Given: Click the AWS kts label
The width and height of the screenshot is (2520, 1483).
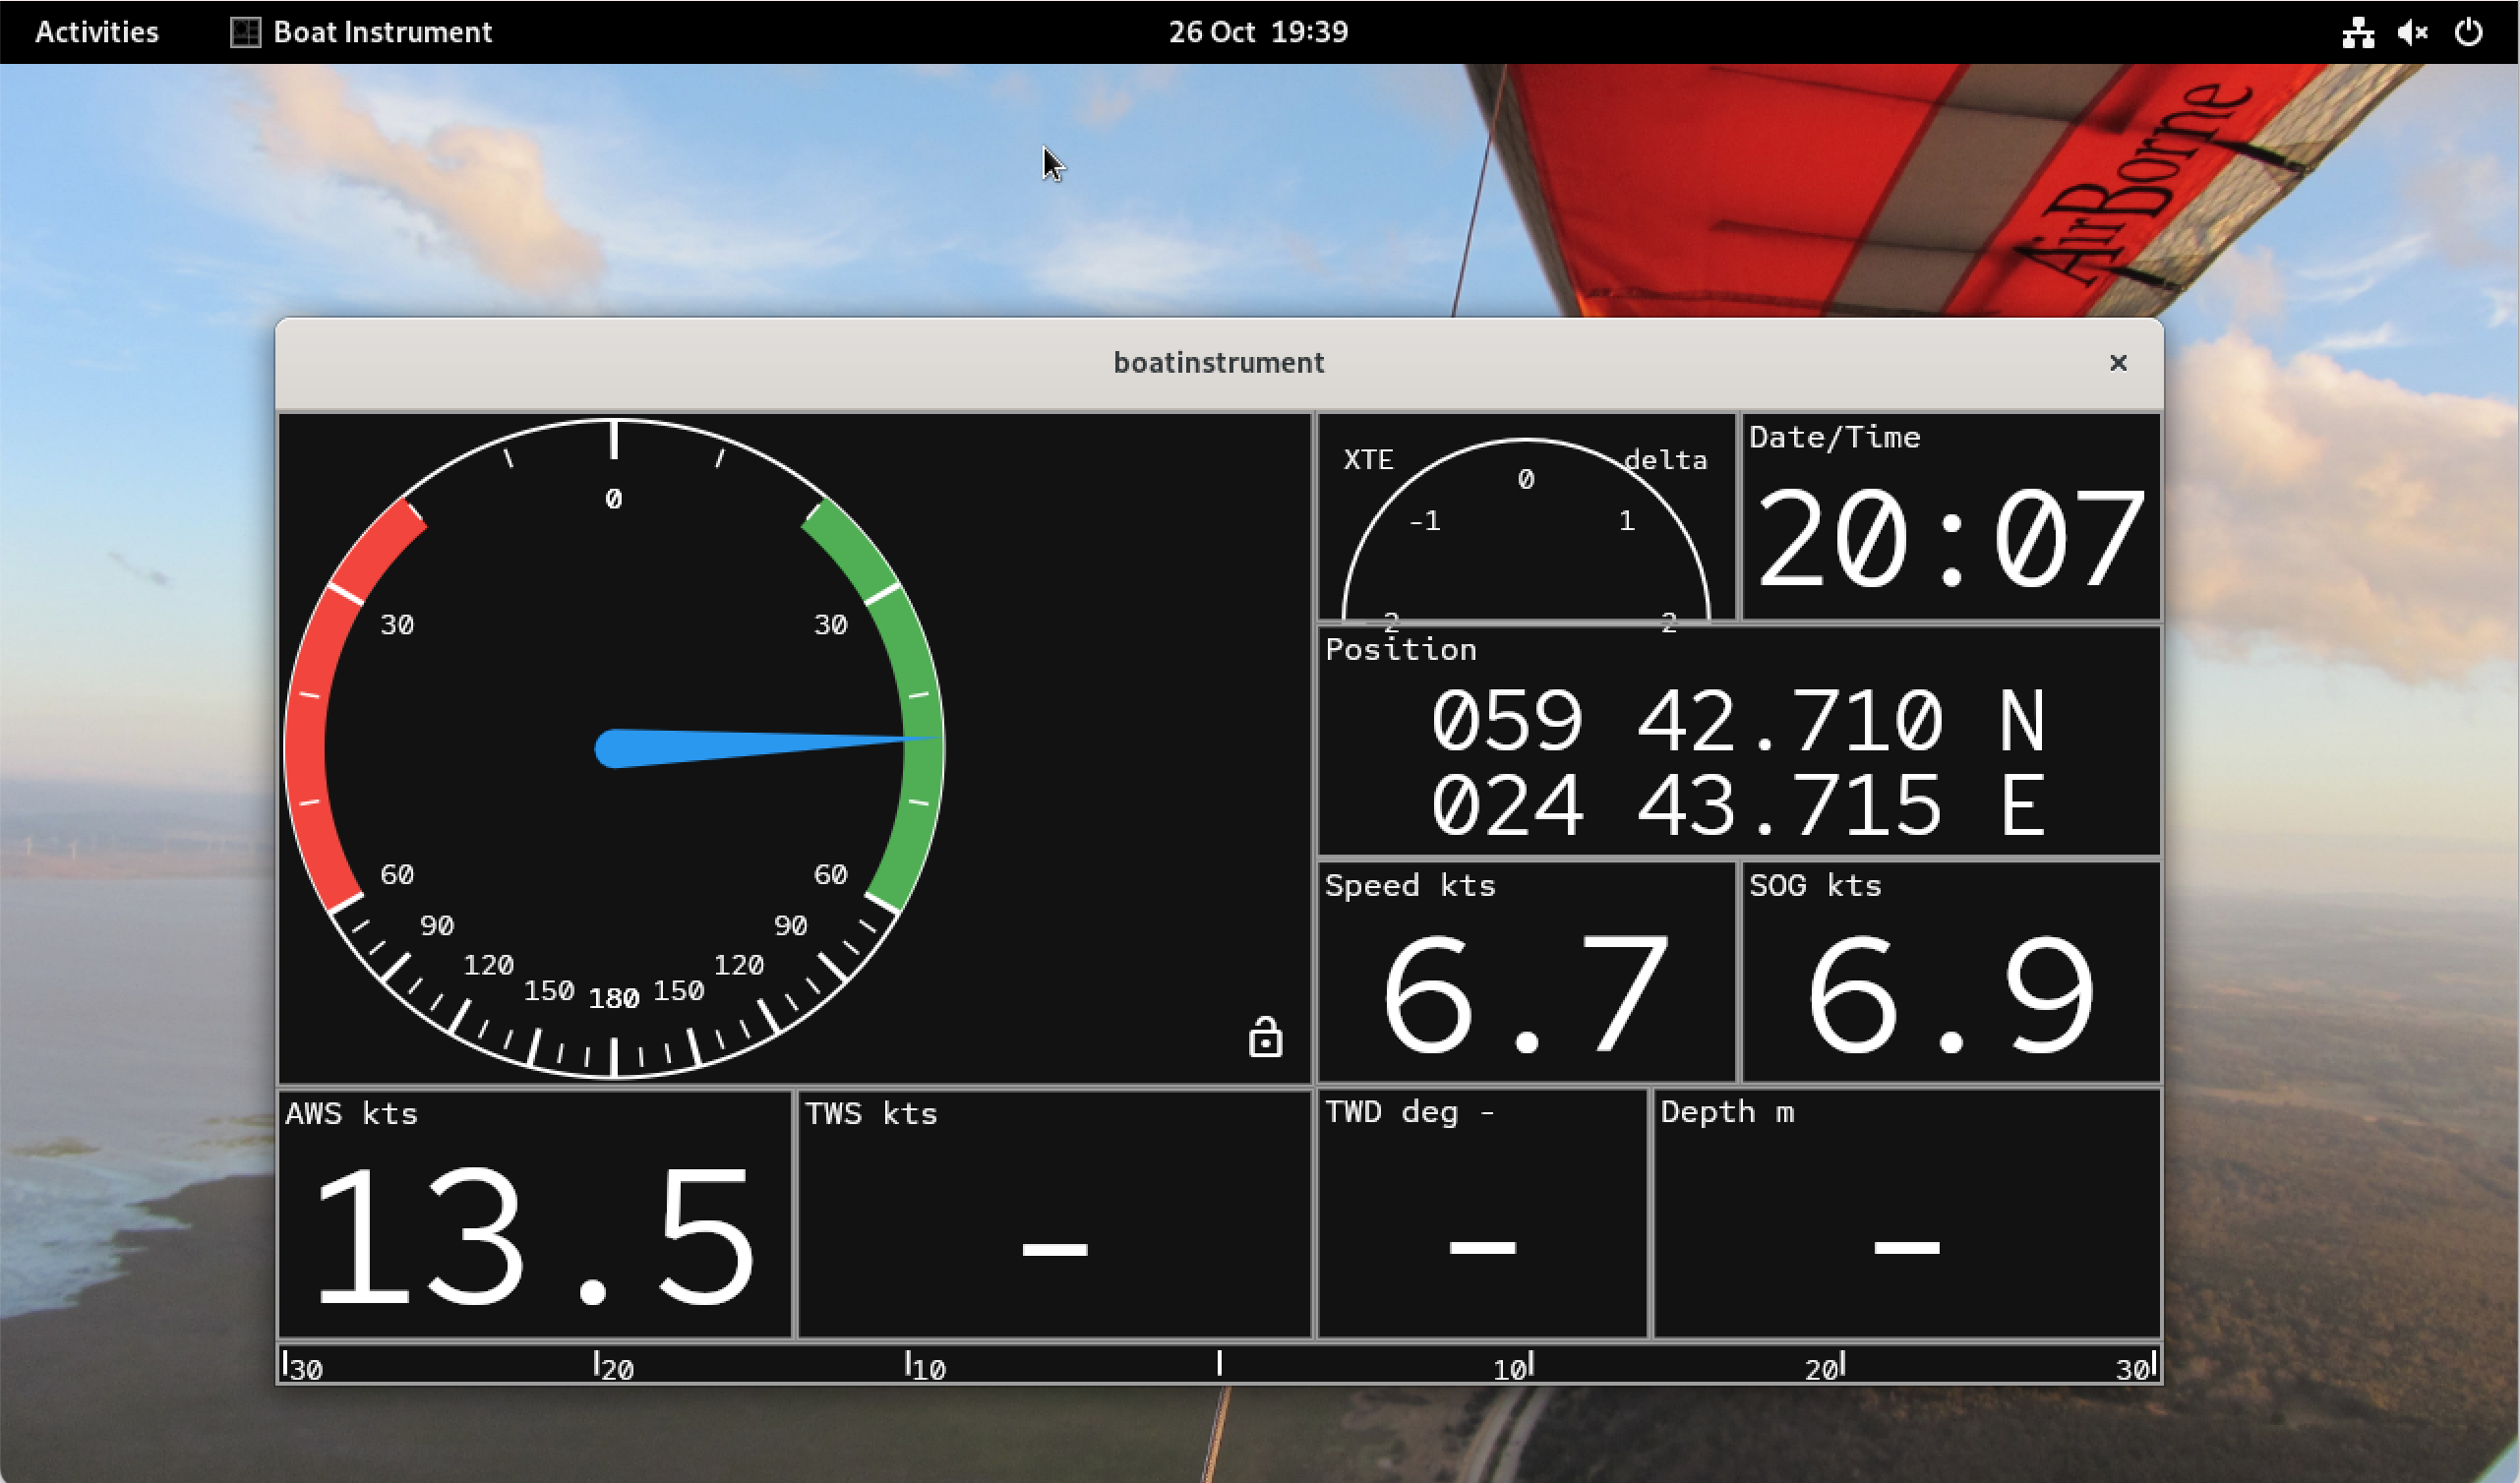Looking at the screenshot, I should [x=351, y=1113].
